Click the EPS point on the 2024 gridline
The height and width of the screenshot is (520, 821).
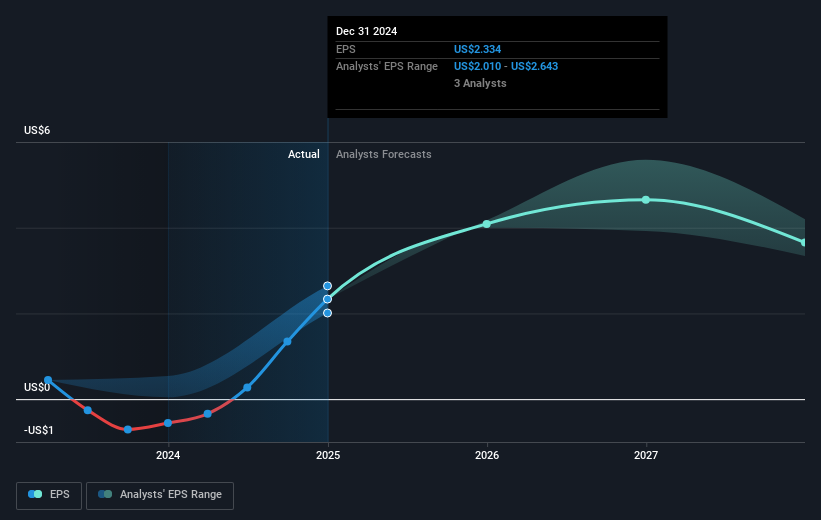pos(168,423)
